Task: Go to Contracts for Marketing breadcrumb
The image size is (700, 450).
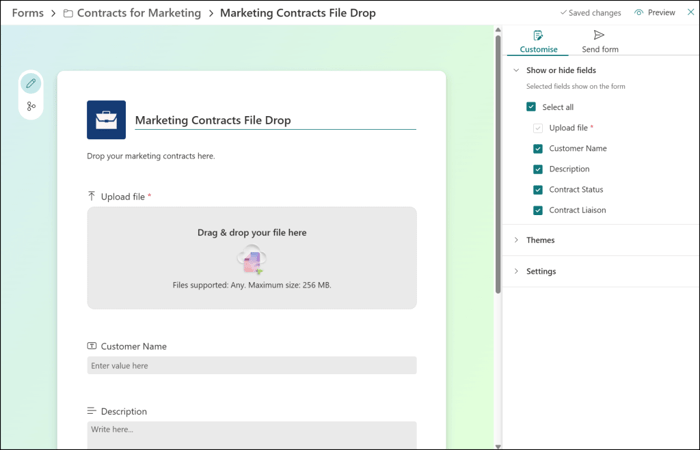Action: (139, 13)
